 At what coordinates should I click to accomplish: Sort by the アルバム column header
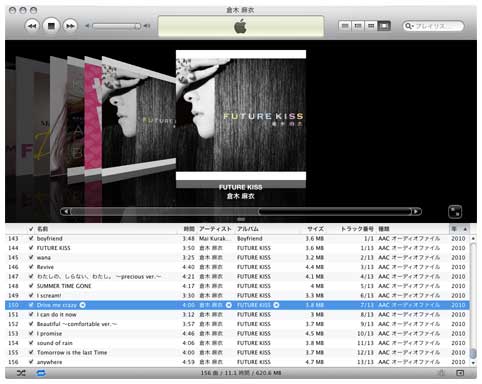[267, 229]
